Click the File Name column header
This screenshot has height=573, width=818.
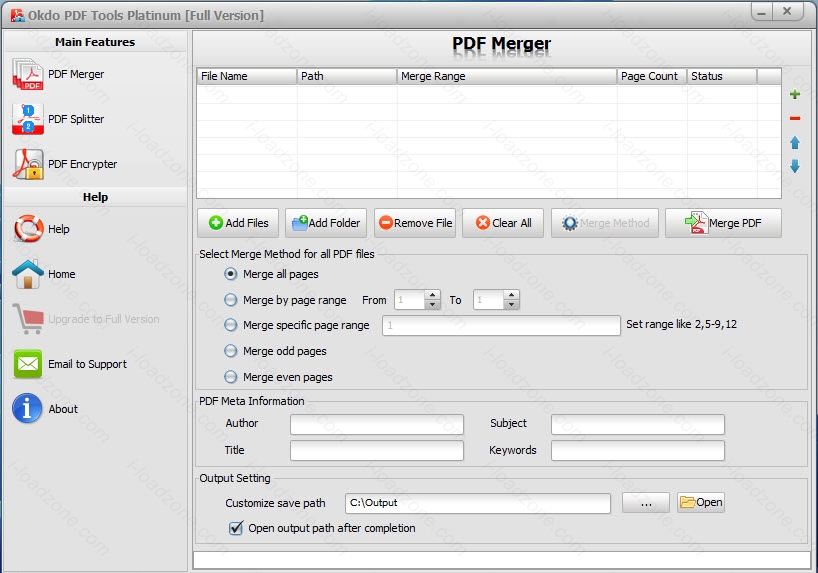click(x=247, y=76)
